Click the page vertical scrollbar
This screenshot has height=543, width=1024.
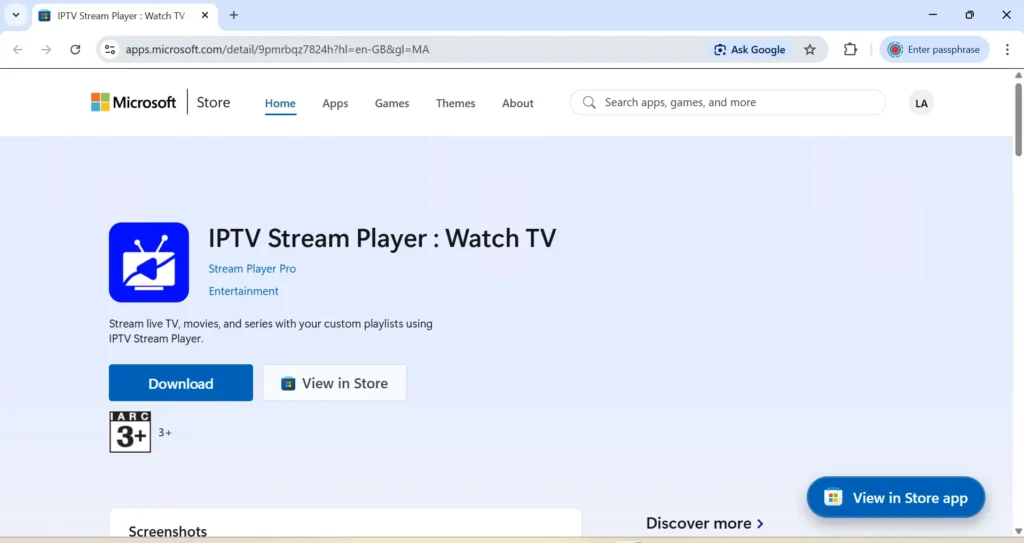[1018, 119]
